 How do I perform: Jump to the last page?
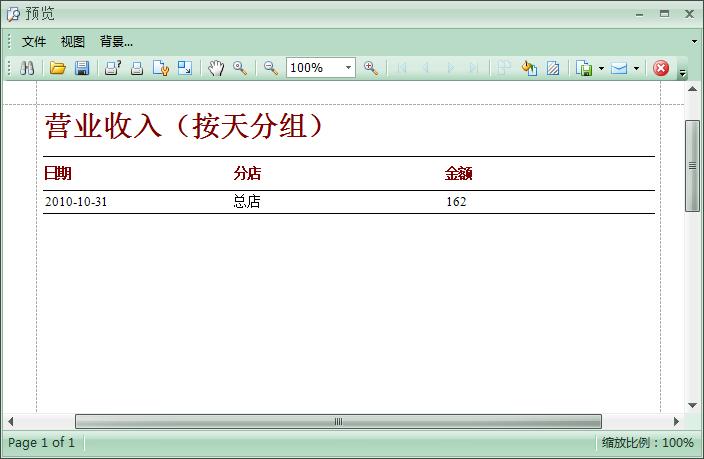click(x=473, y=68)
